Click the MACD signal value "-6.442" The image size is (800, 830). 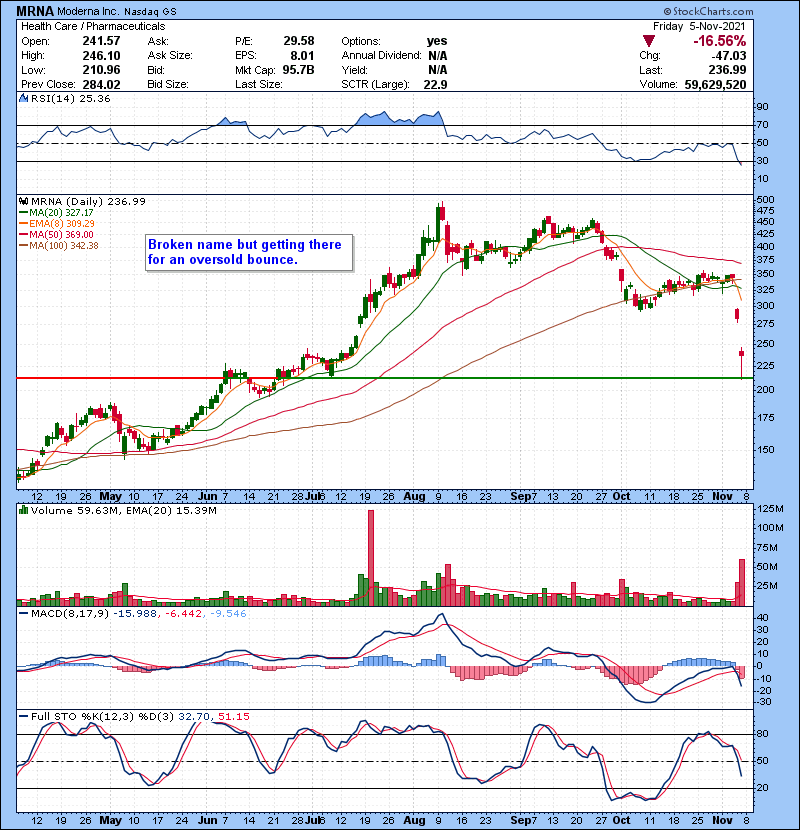(x=184, y=614)
